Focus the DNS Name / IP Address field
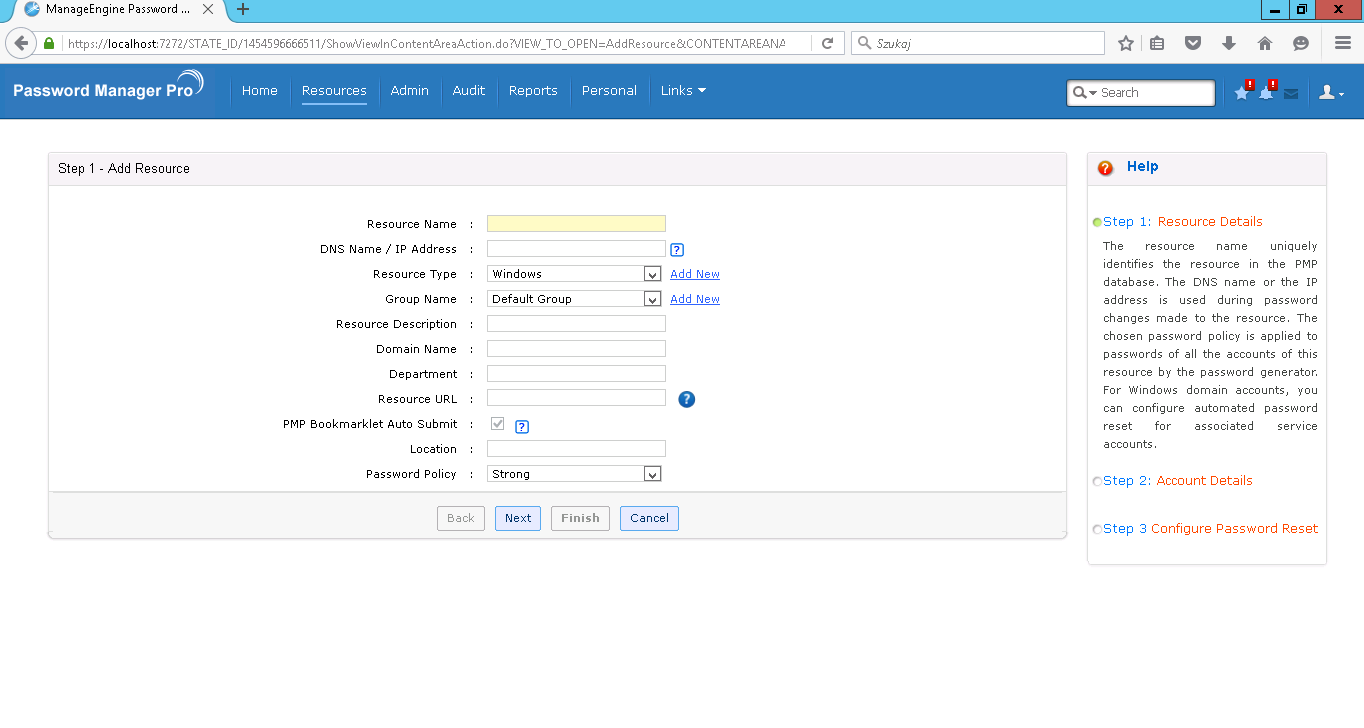This screenshot has height=728, width=1364. click(x=576, y=249)
